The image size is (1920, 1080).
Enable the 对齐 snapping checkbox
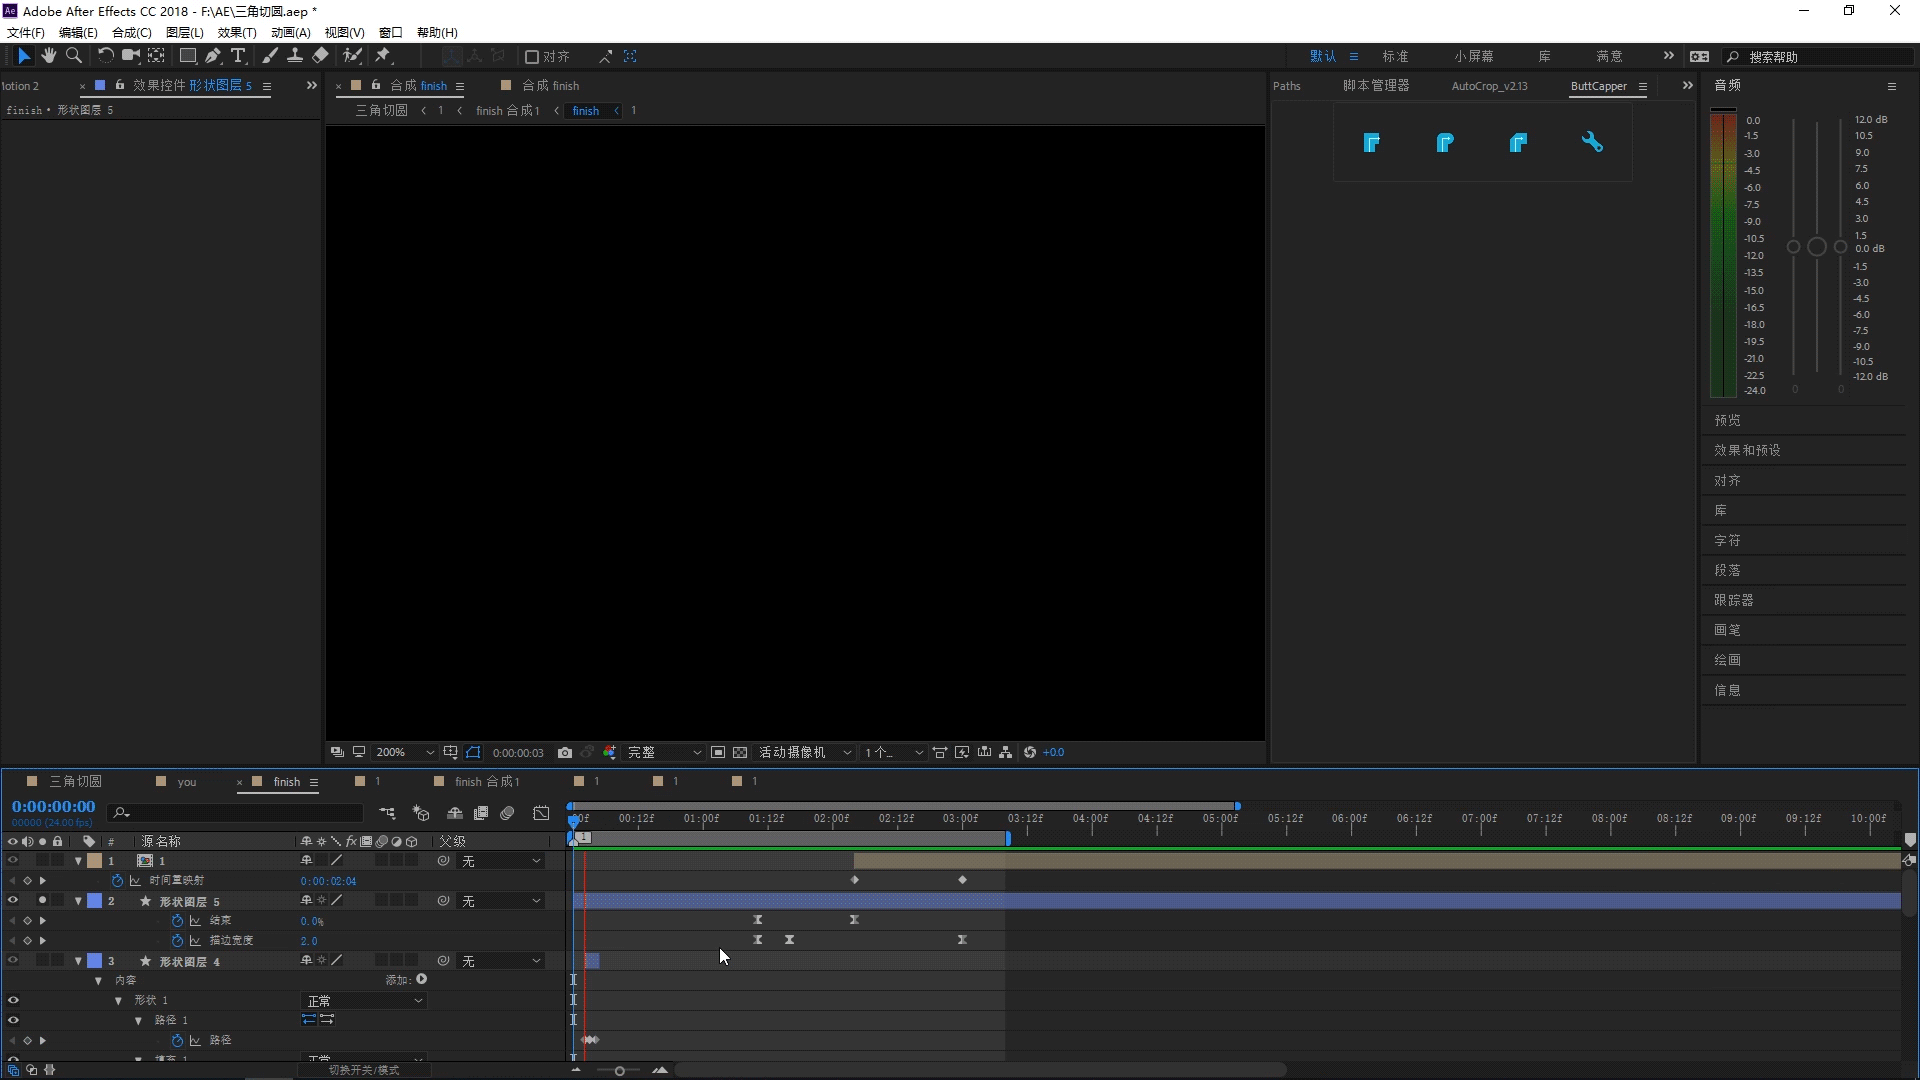[532, 57]
